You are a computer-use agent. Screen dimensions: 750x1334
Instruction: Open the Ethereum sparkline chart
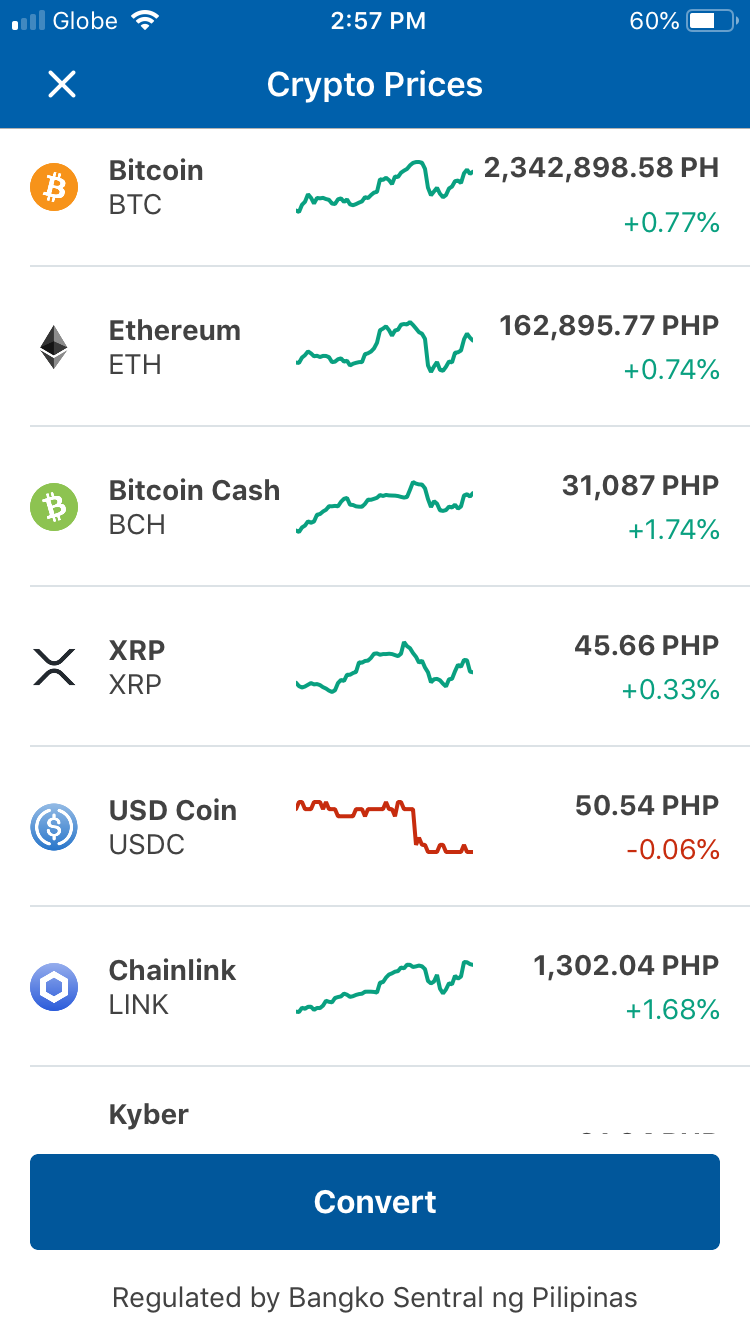point(385,347)
